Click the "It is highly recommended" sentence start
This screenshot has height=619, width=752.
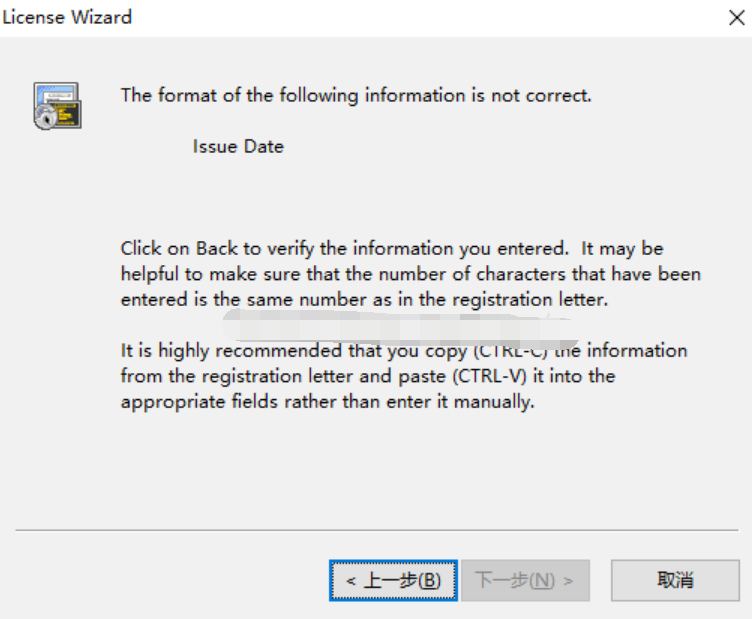tap(230, 351)
